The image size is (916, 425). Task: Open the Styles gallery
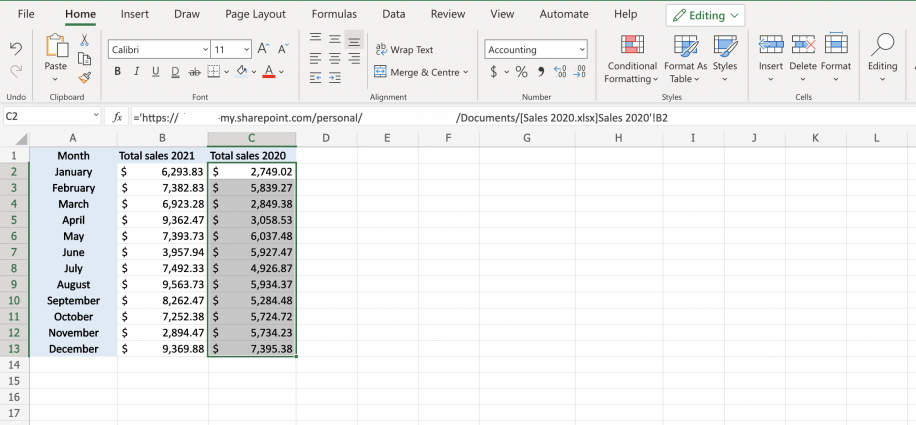click(x=725, y=58)
